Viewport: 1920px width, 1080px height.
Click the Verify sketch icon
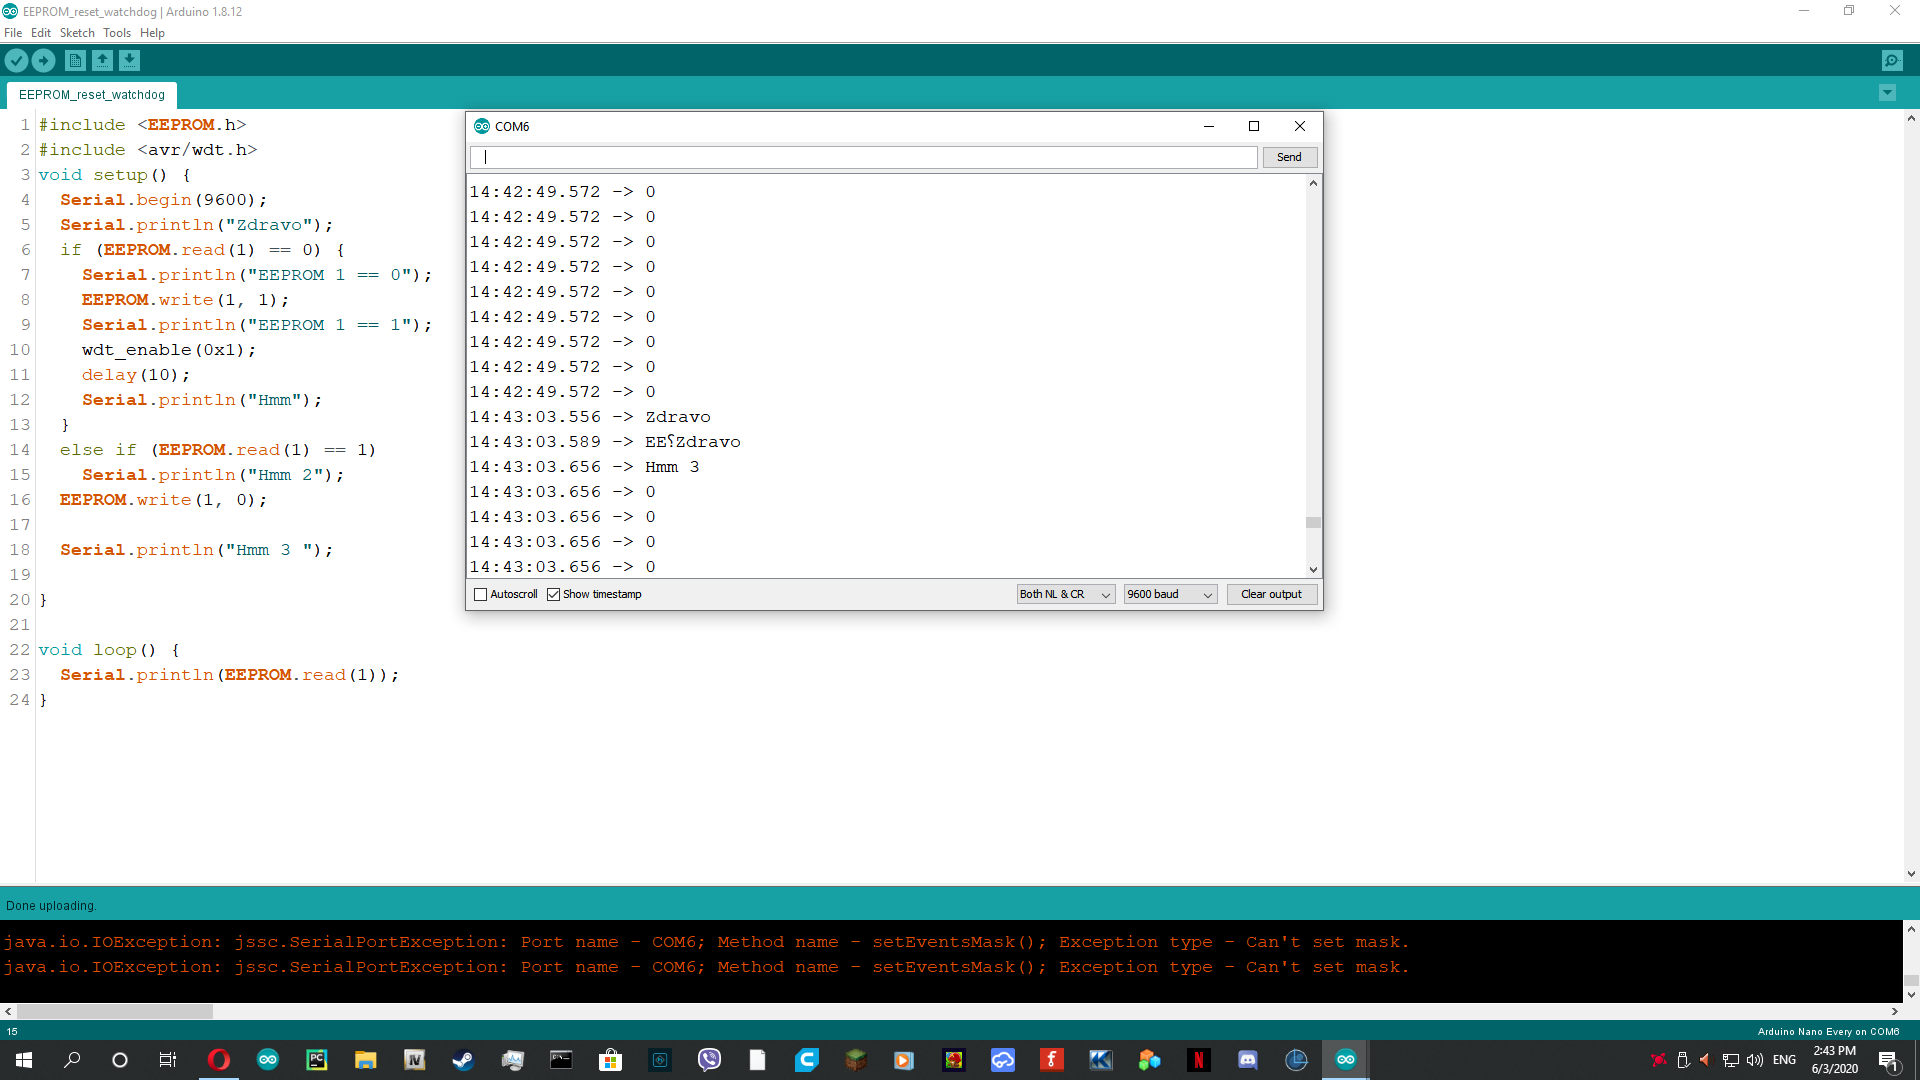[x=16, y=60]
